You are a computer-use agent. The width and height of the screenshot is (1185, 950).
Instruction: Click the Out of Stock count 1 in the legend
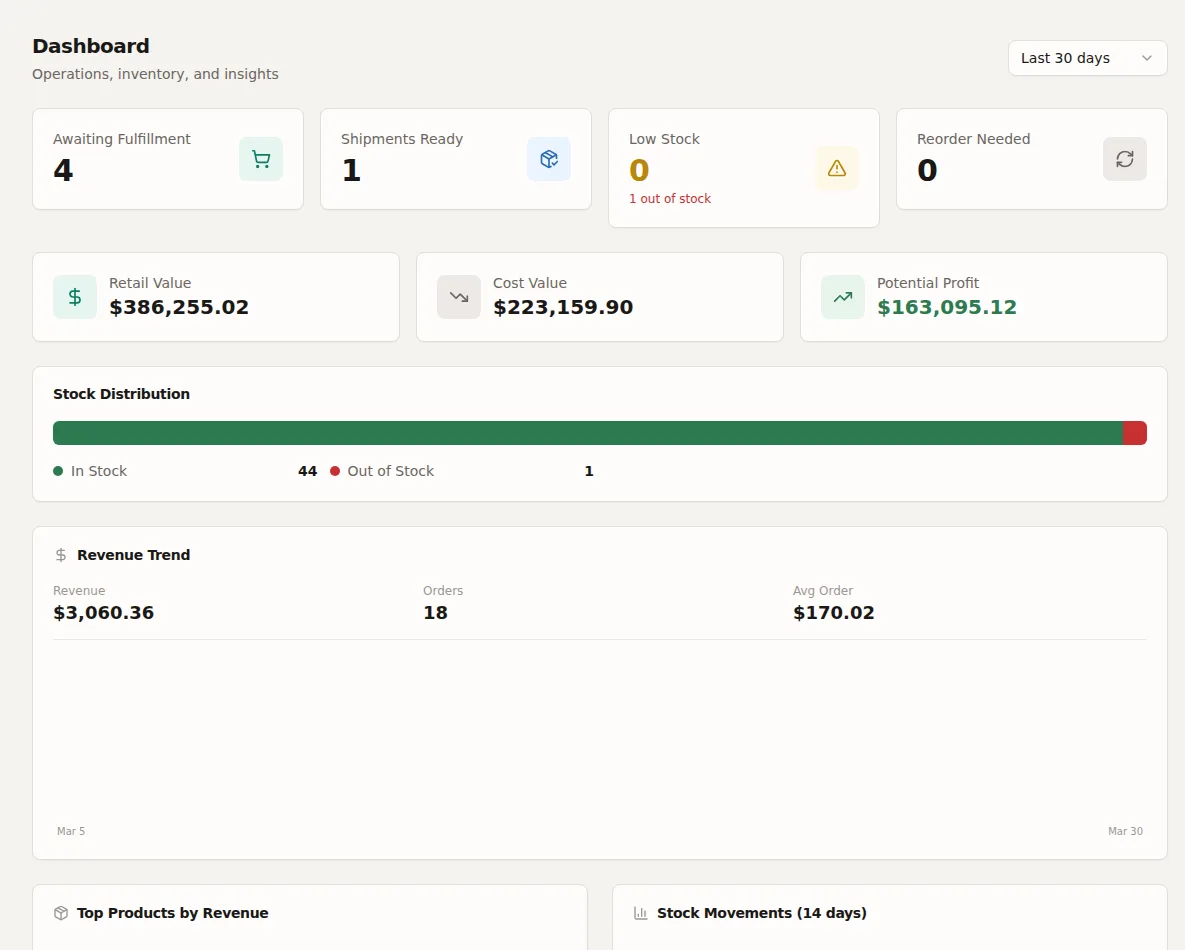(589, 471)
